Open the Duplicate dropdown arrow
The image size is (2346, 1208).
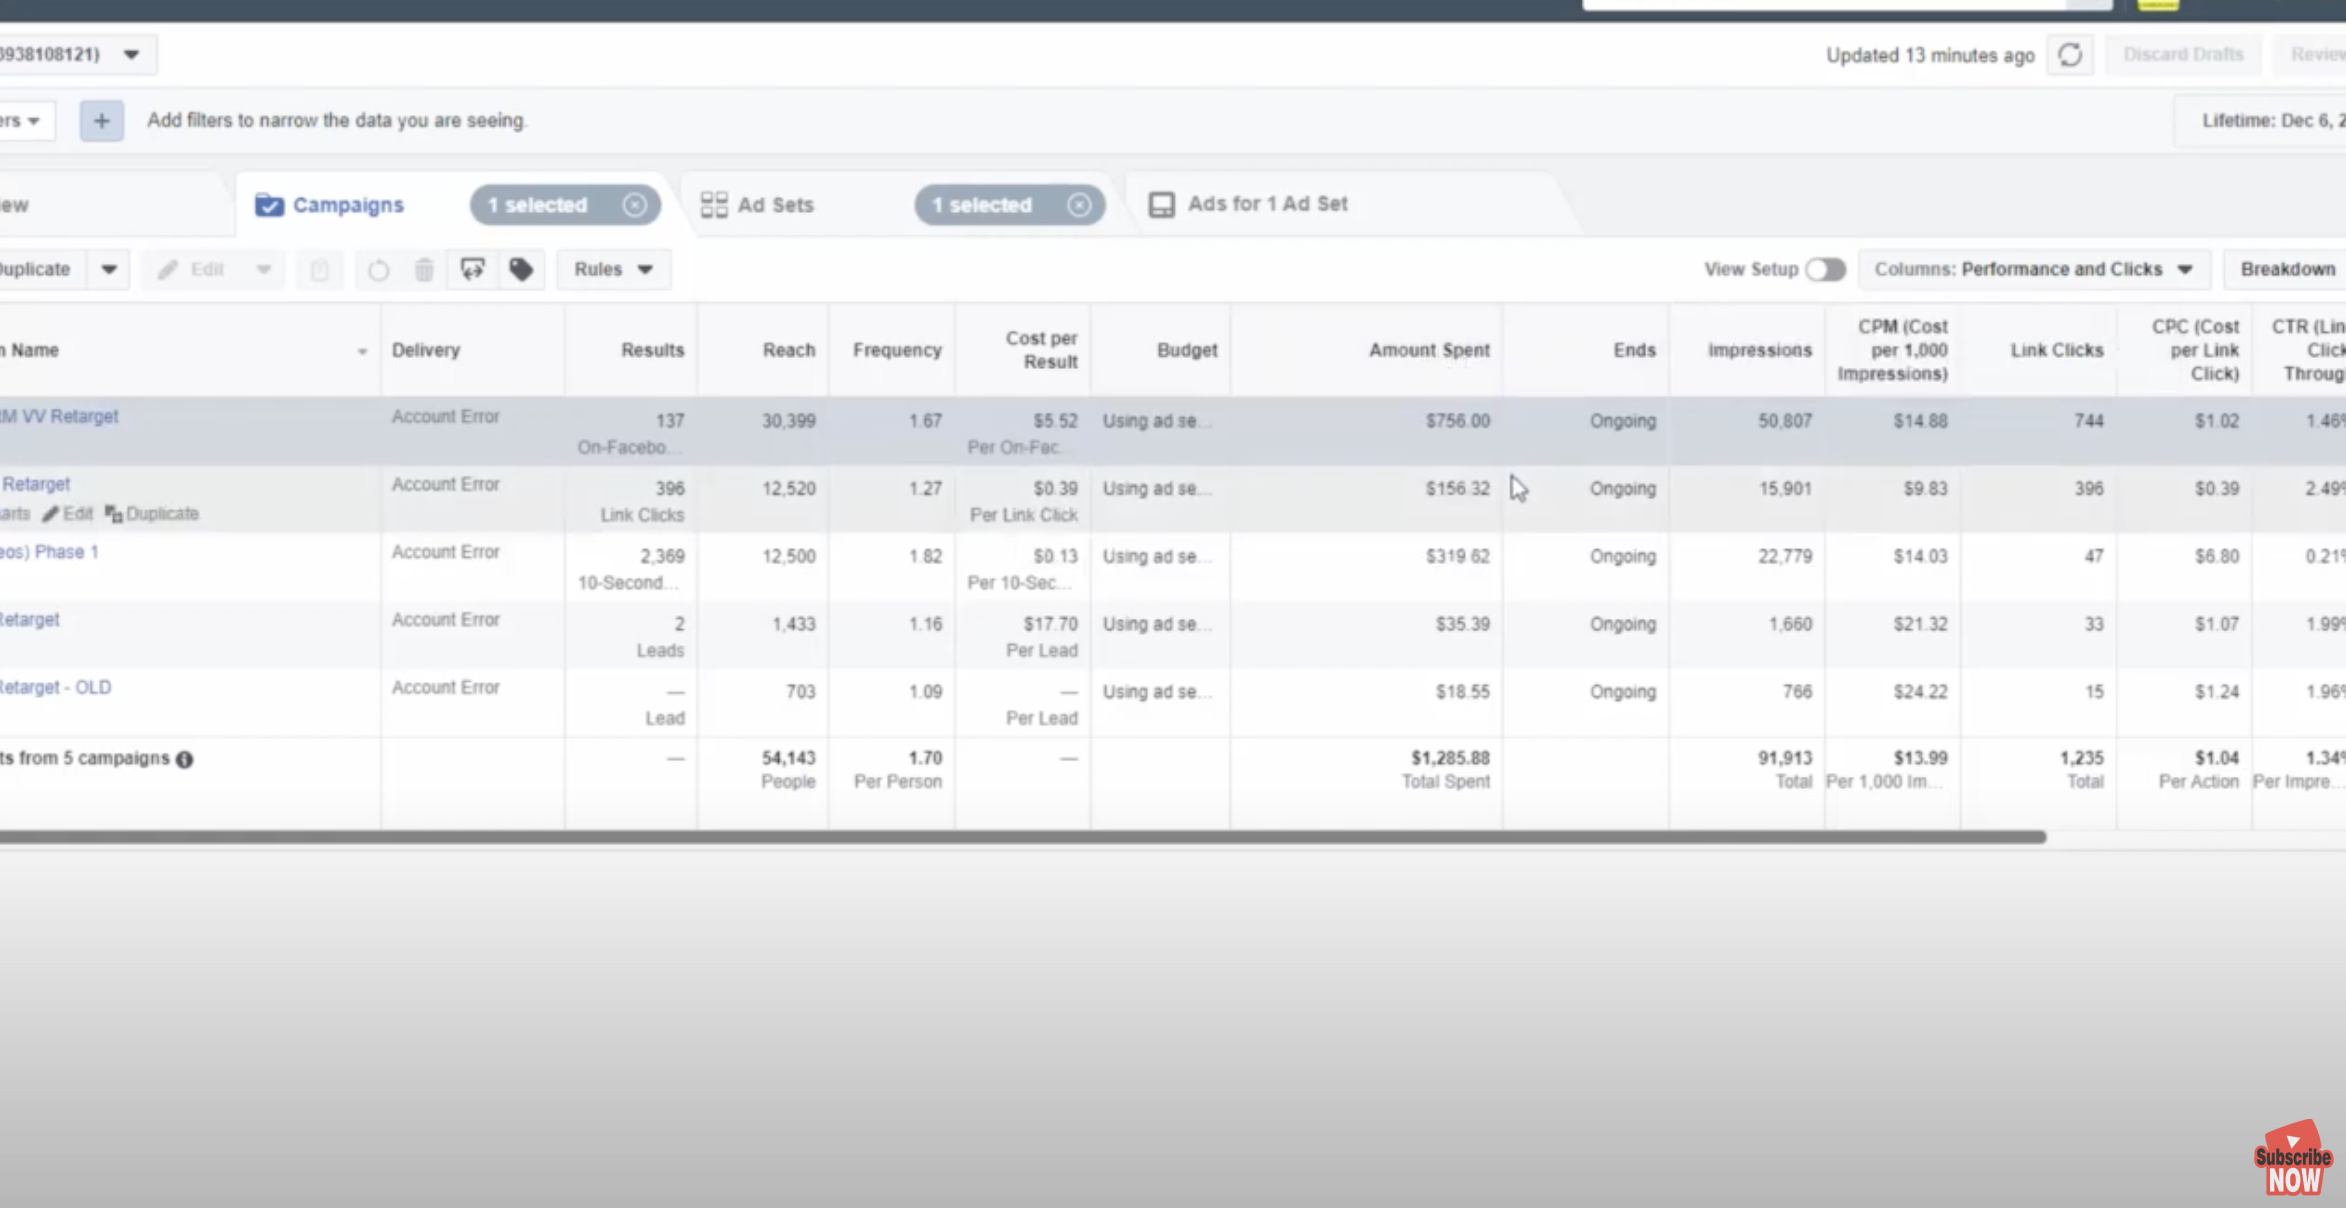point(109,270)
